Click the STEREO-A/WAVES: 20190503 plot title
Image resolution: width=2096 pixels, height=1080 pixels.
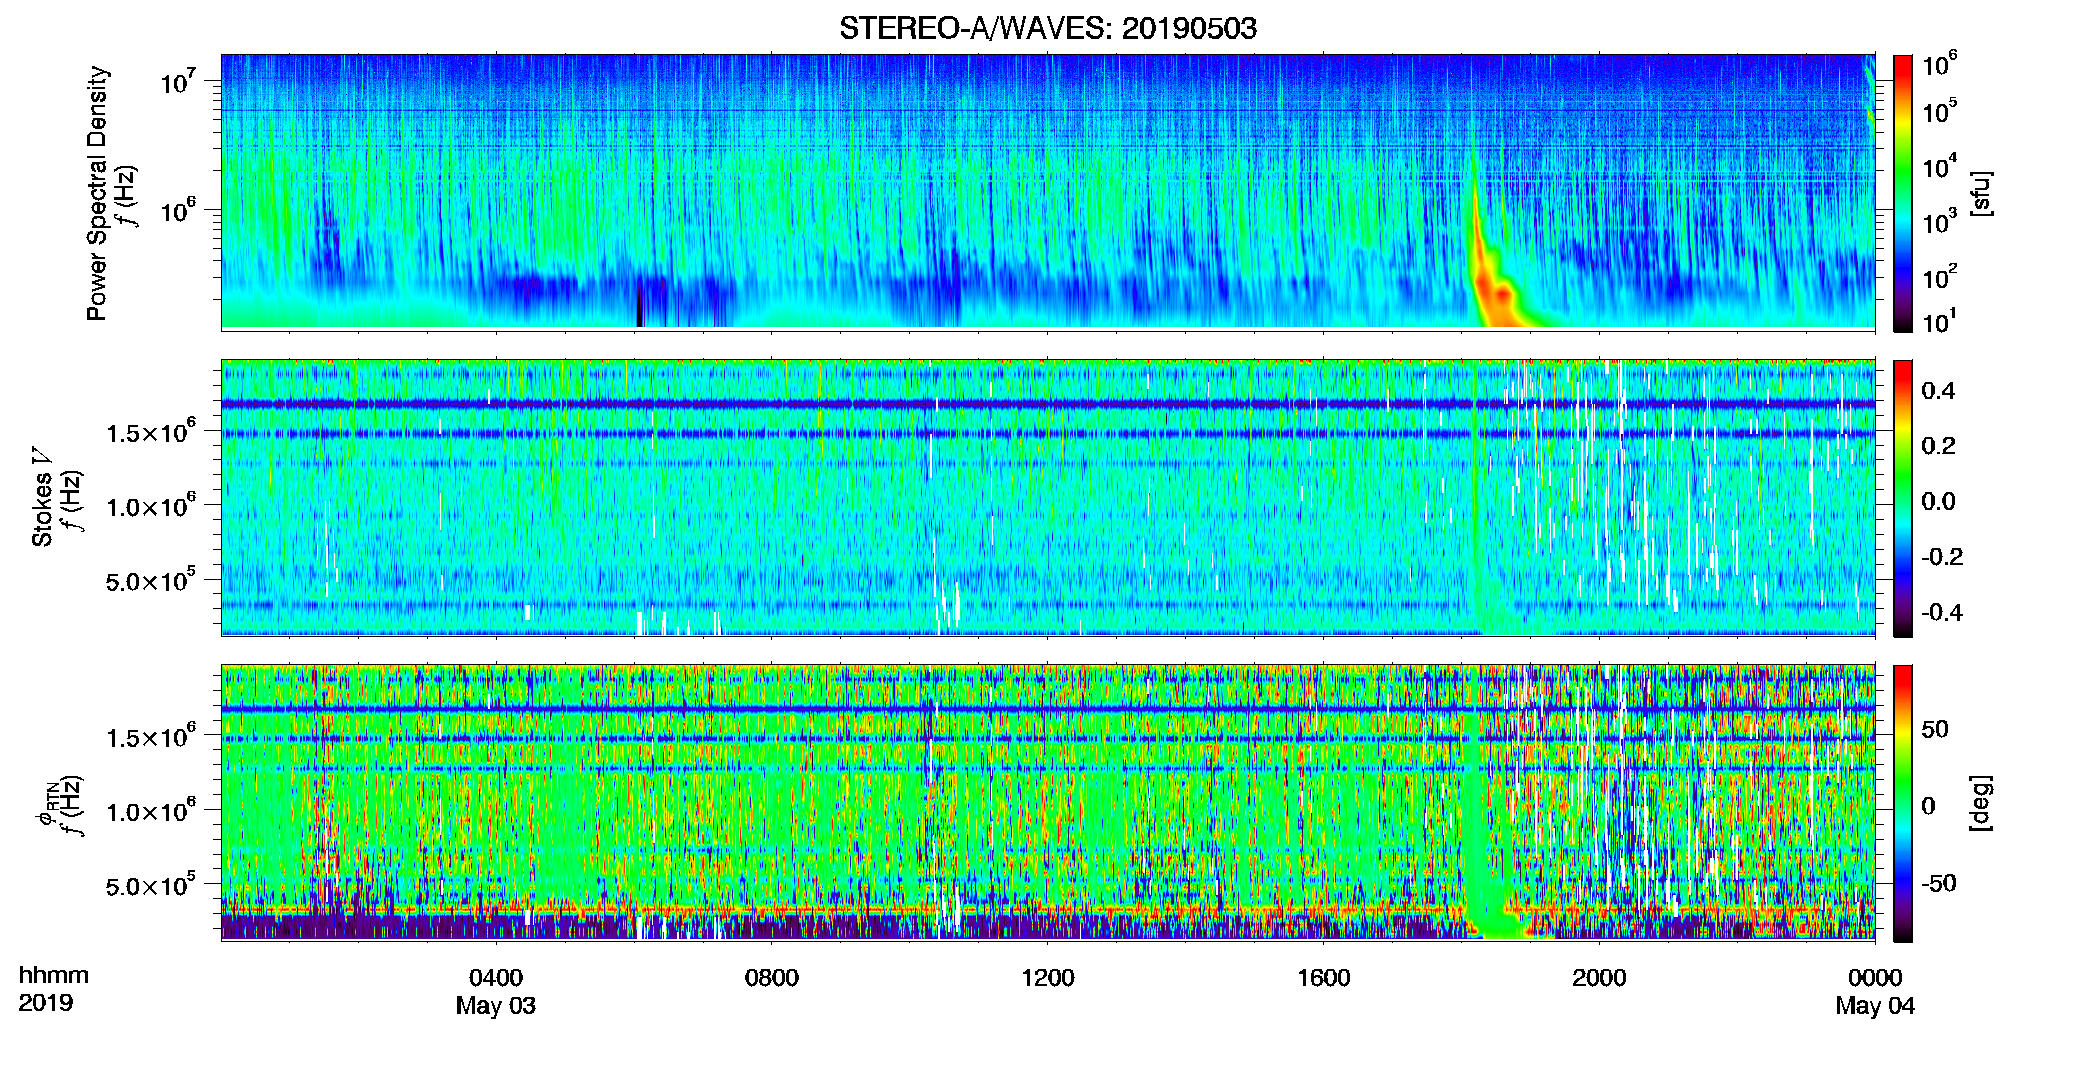[x=1048, y=28]
